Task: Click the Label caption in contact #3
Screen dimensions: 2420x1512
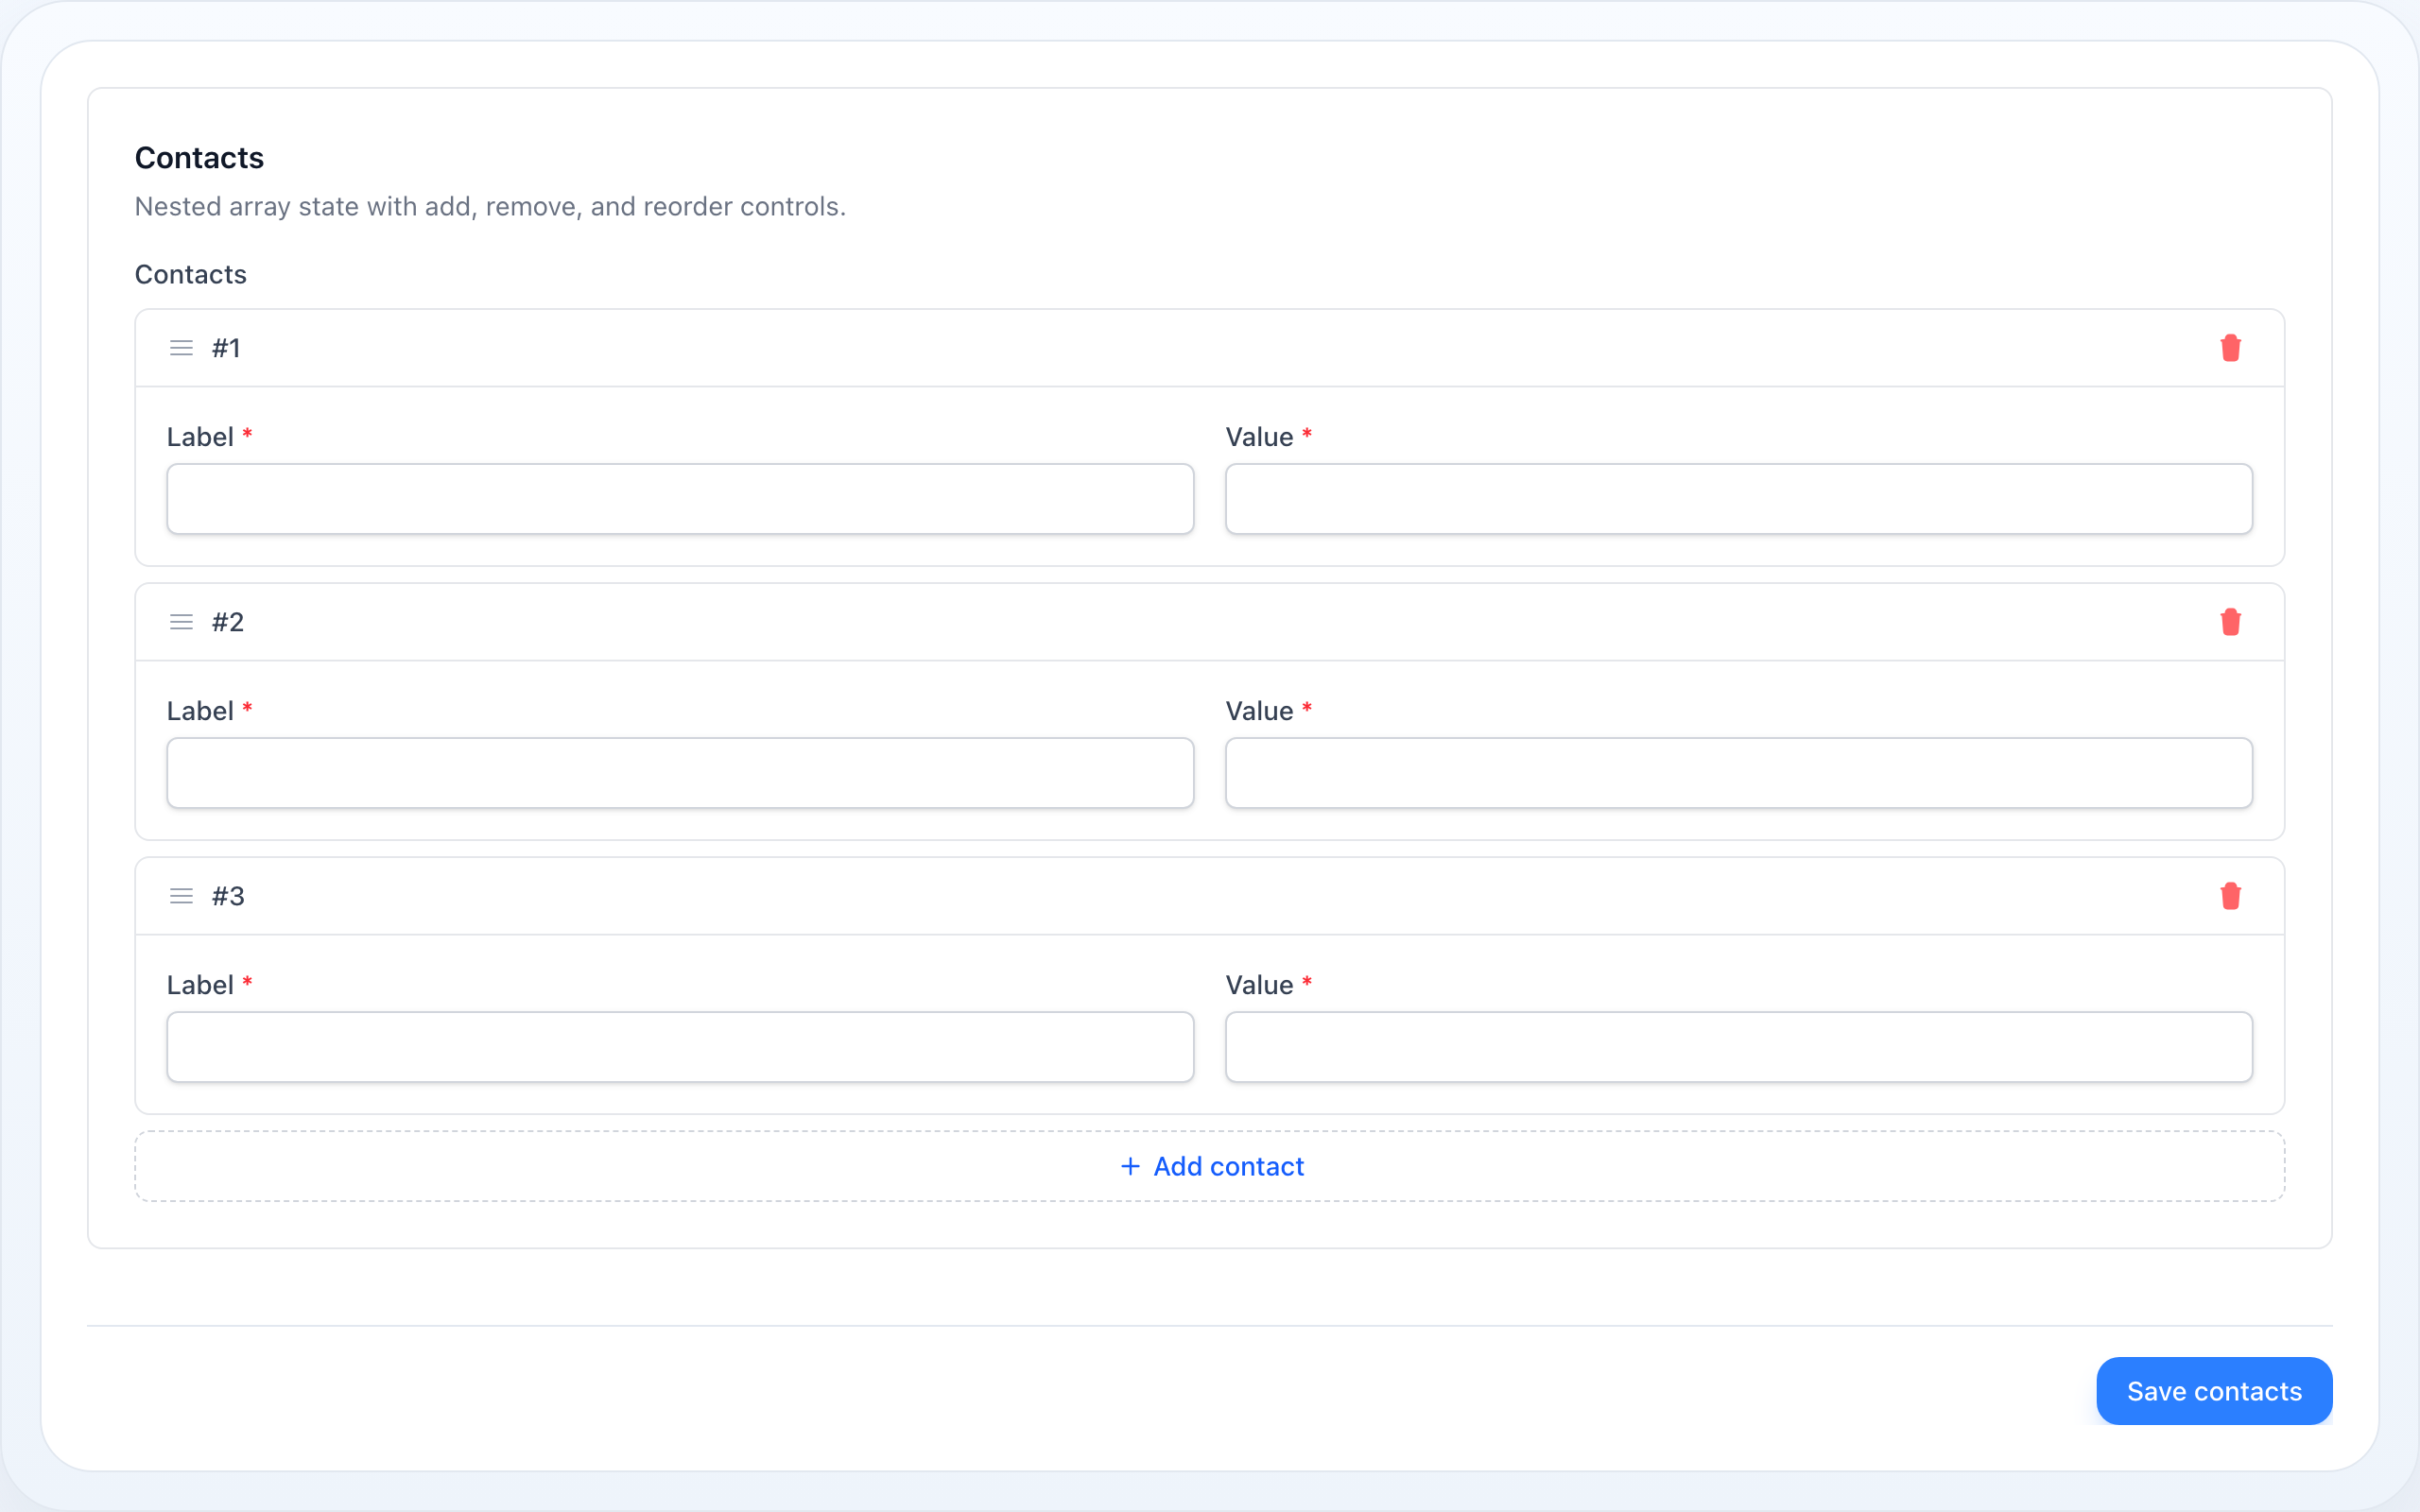Action: pyautogui.click(x=200, y=985)
